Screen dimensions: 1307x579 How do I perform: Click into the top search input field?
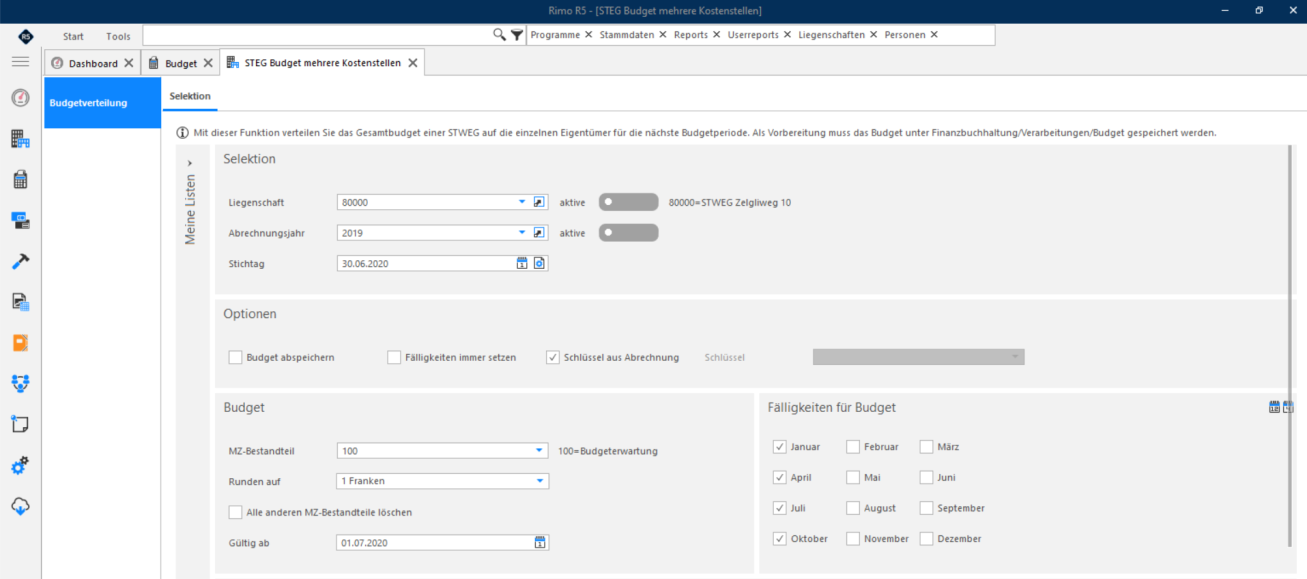(x=317, y=35)
